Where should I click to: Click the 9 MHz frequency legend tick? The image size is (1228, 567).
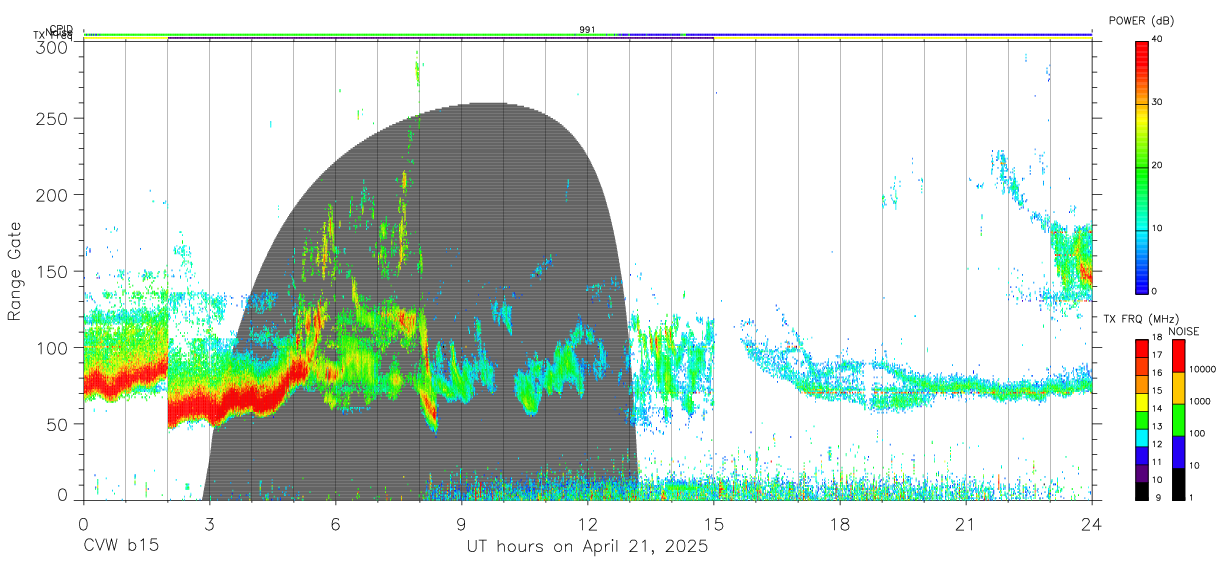point(1156,497)
